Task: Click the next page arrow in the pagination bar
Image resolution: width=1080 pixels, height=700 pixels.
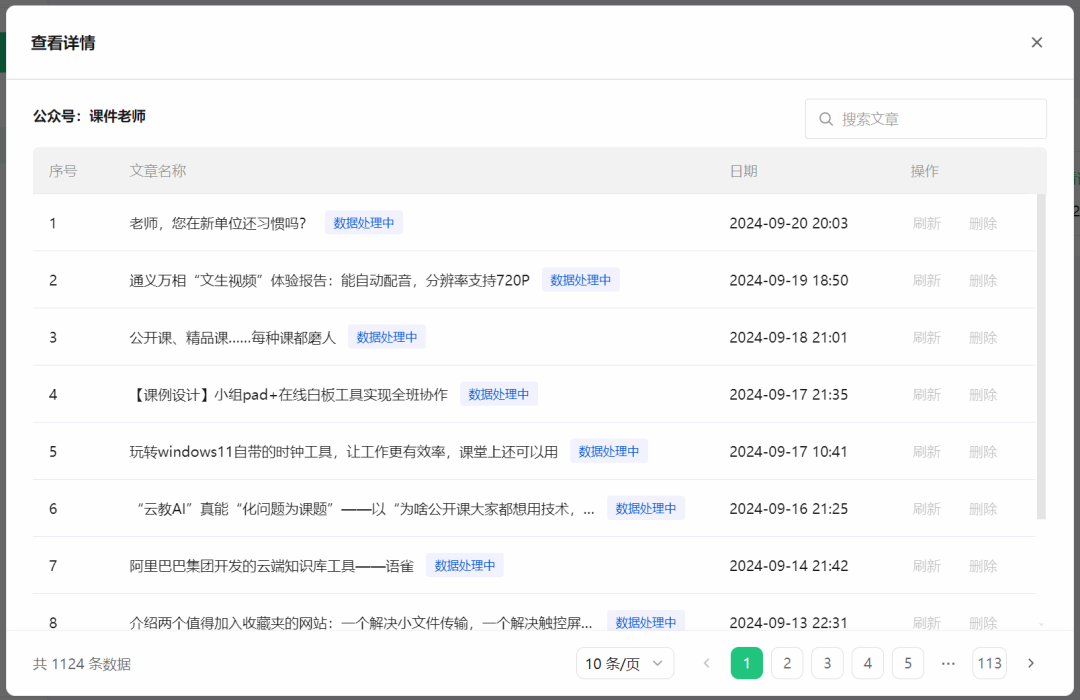Action: tap(1031, 663)
